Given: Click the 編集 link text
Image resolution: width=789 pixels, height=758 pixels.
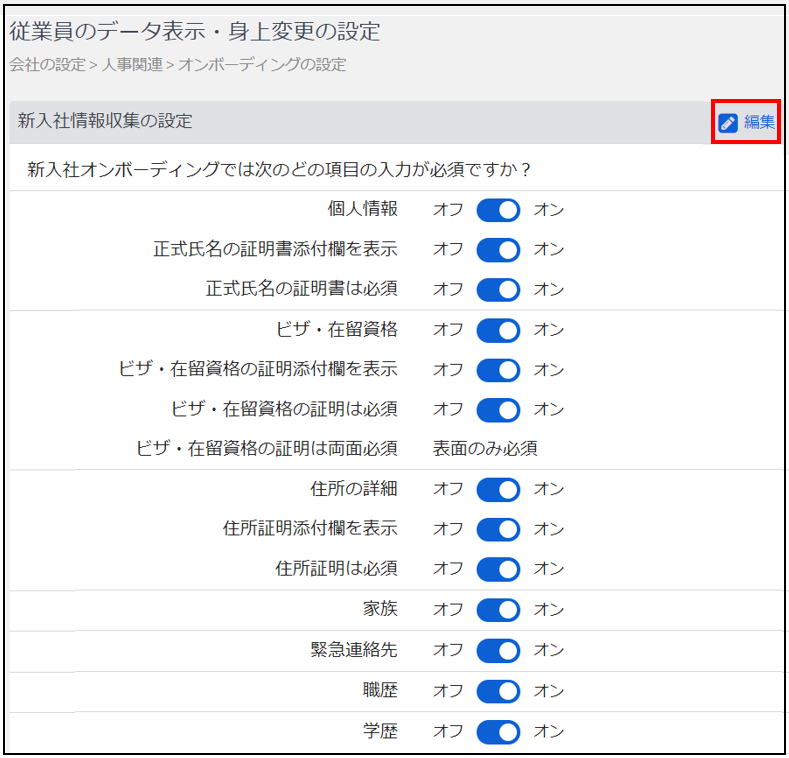Looking at the screenshot, I should [x=759, y=123].
